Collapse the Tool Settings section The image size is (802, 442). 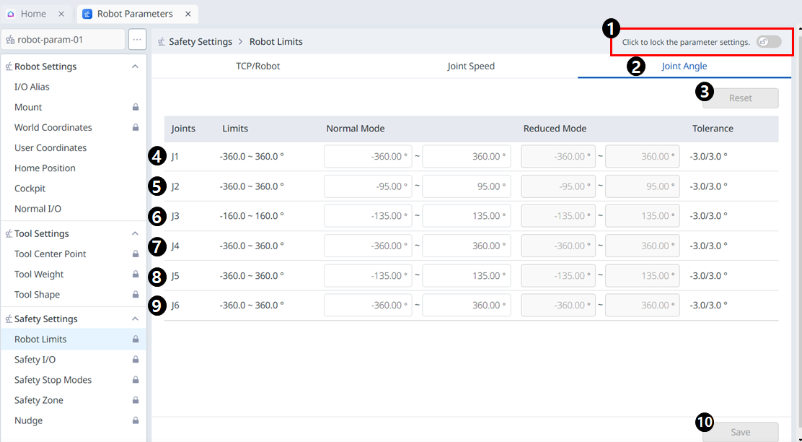(x=135, y=234)
